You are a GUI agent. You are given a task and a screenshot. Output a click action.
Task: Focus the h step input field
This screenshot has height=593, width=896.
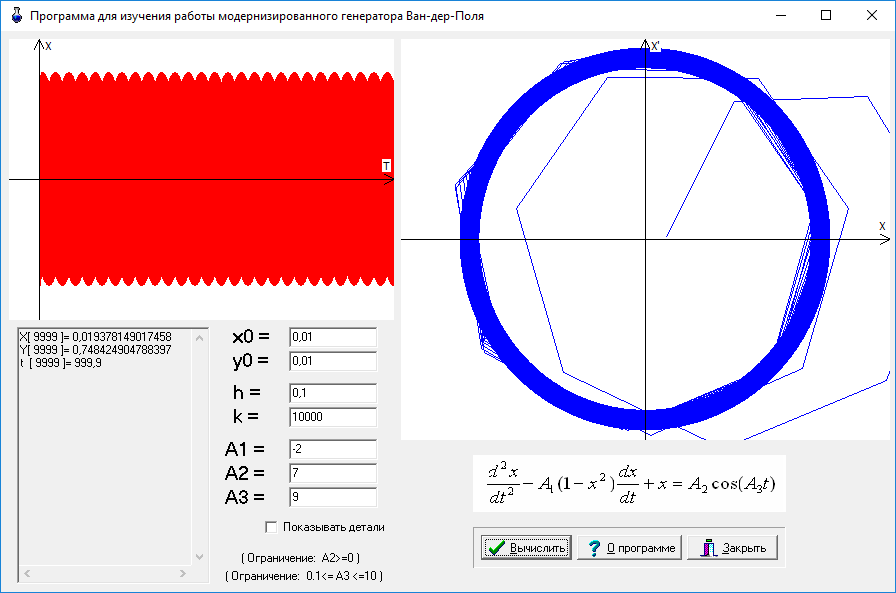pos(333,393)
